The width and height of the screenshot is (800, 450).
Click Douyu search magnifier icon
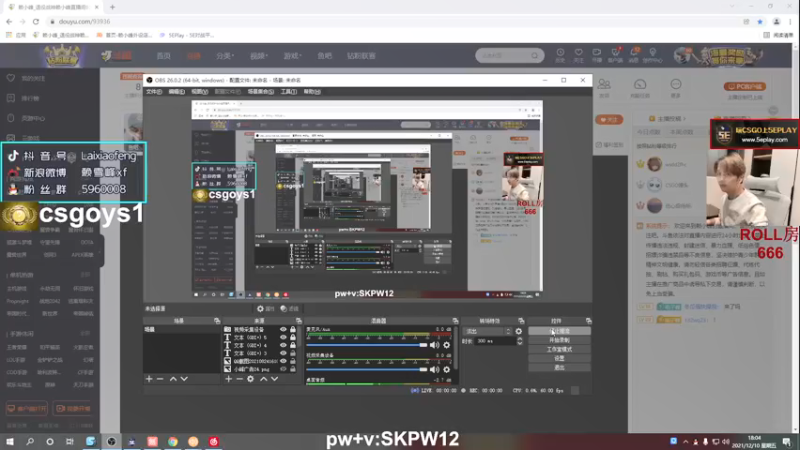(535, 56)
